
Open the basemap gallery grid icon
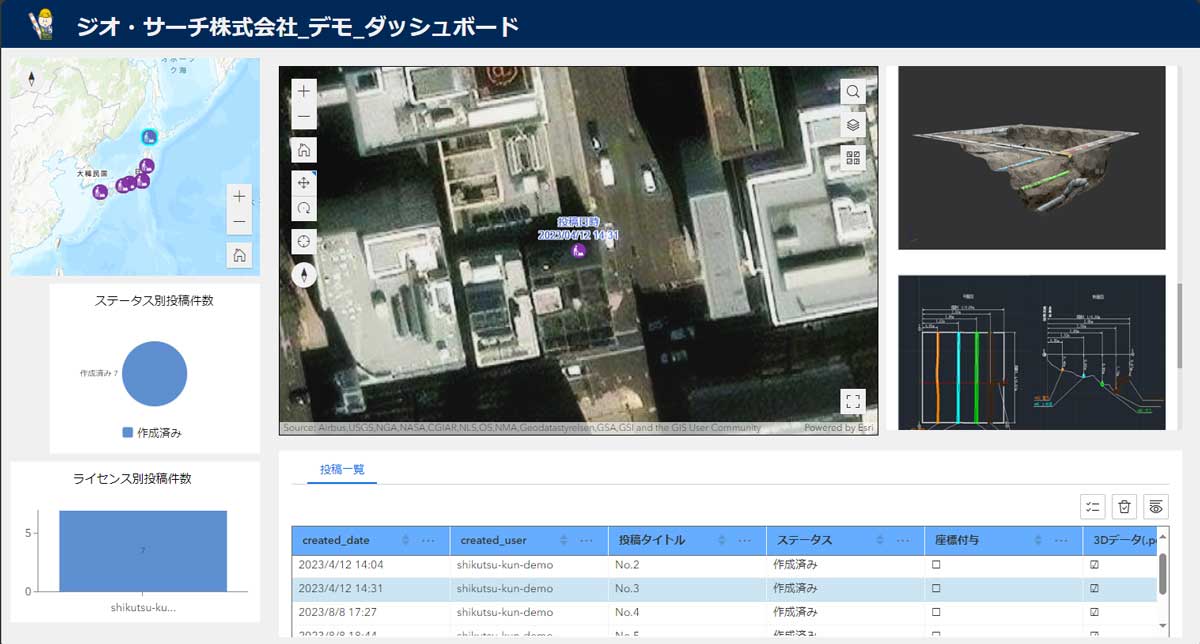pyautogui.click(x=852, y=156)
